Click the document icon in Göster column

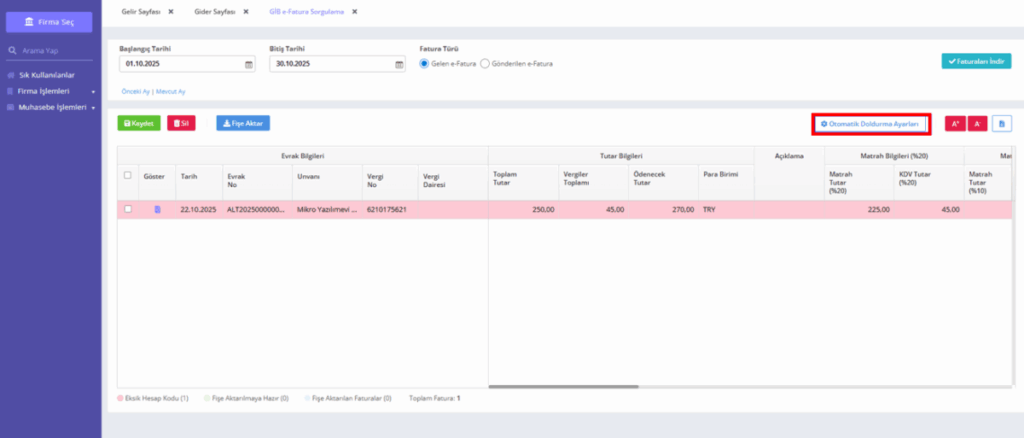(x=157, y=210)
